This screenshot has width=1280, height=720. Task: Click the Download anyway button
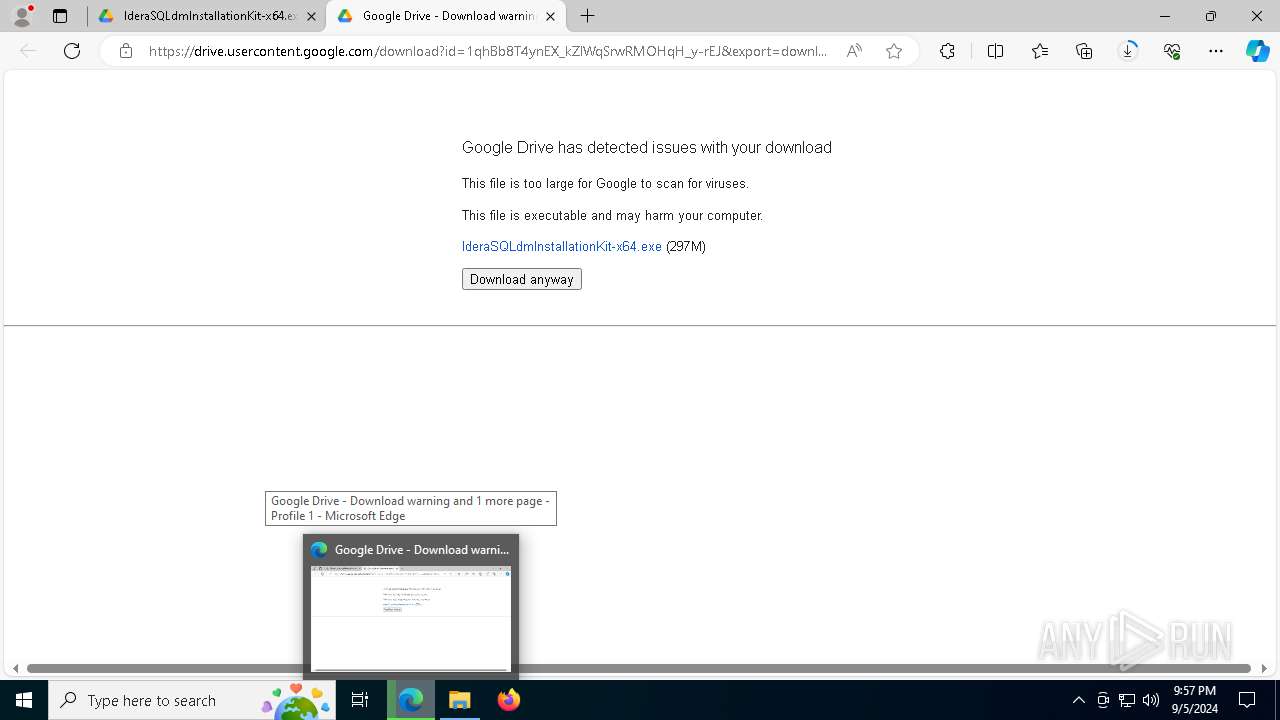click(x=522, y=279)
